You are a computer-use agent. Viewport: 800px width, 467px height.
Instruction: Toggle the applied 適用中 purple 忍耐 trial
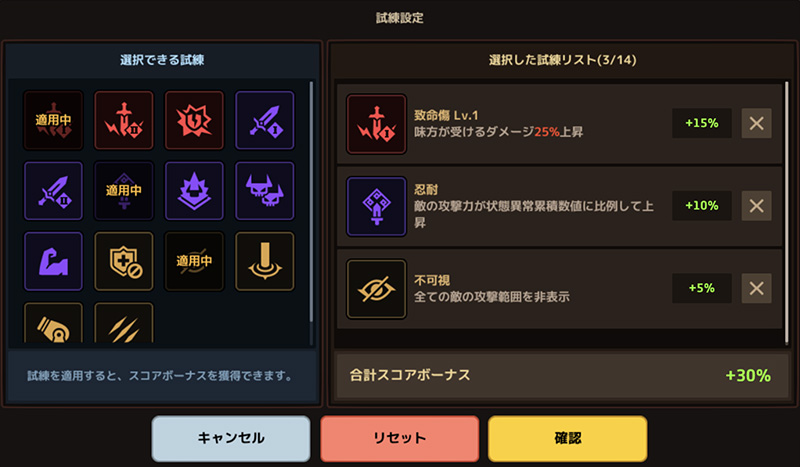(124, 191)
